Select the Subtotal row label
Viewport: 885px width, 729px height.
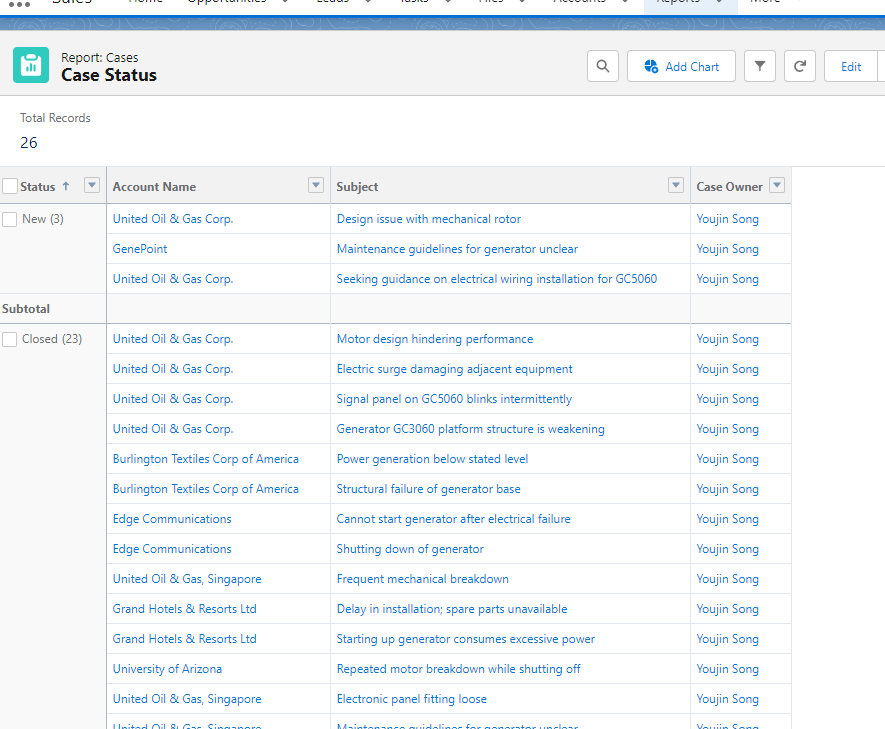[26, 309]
